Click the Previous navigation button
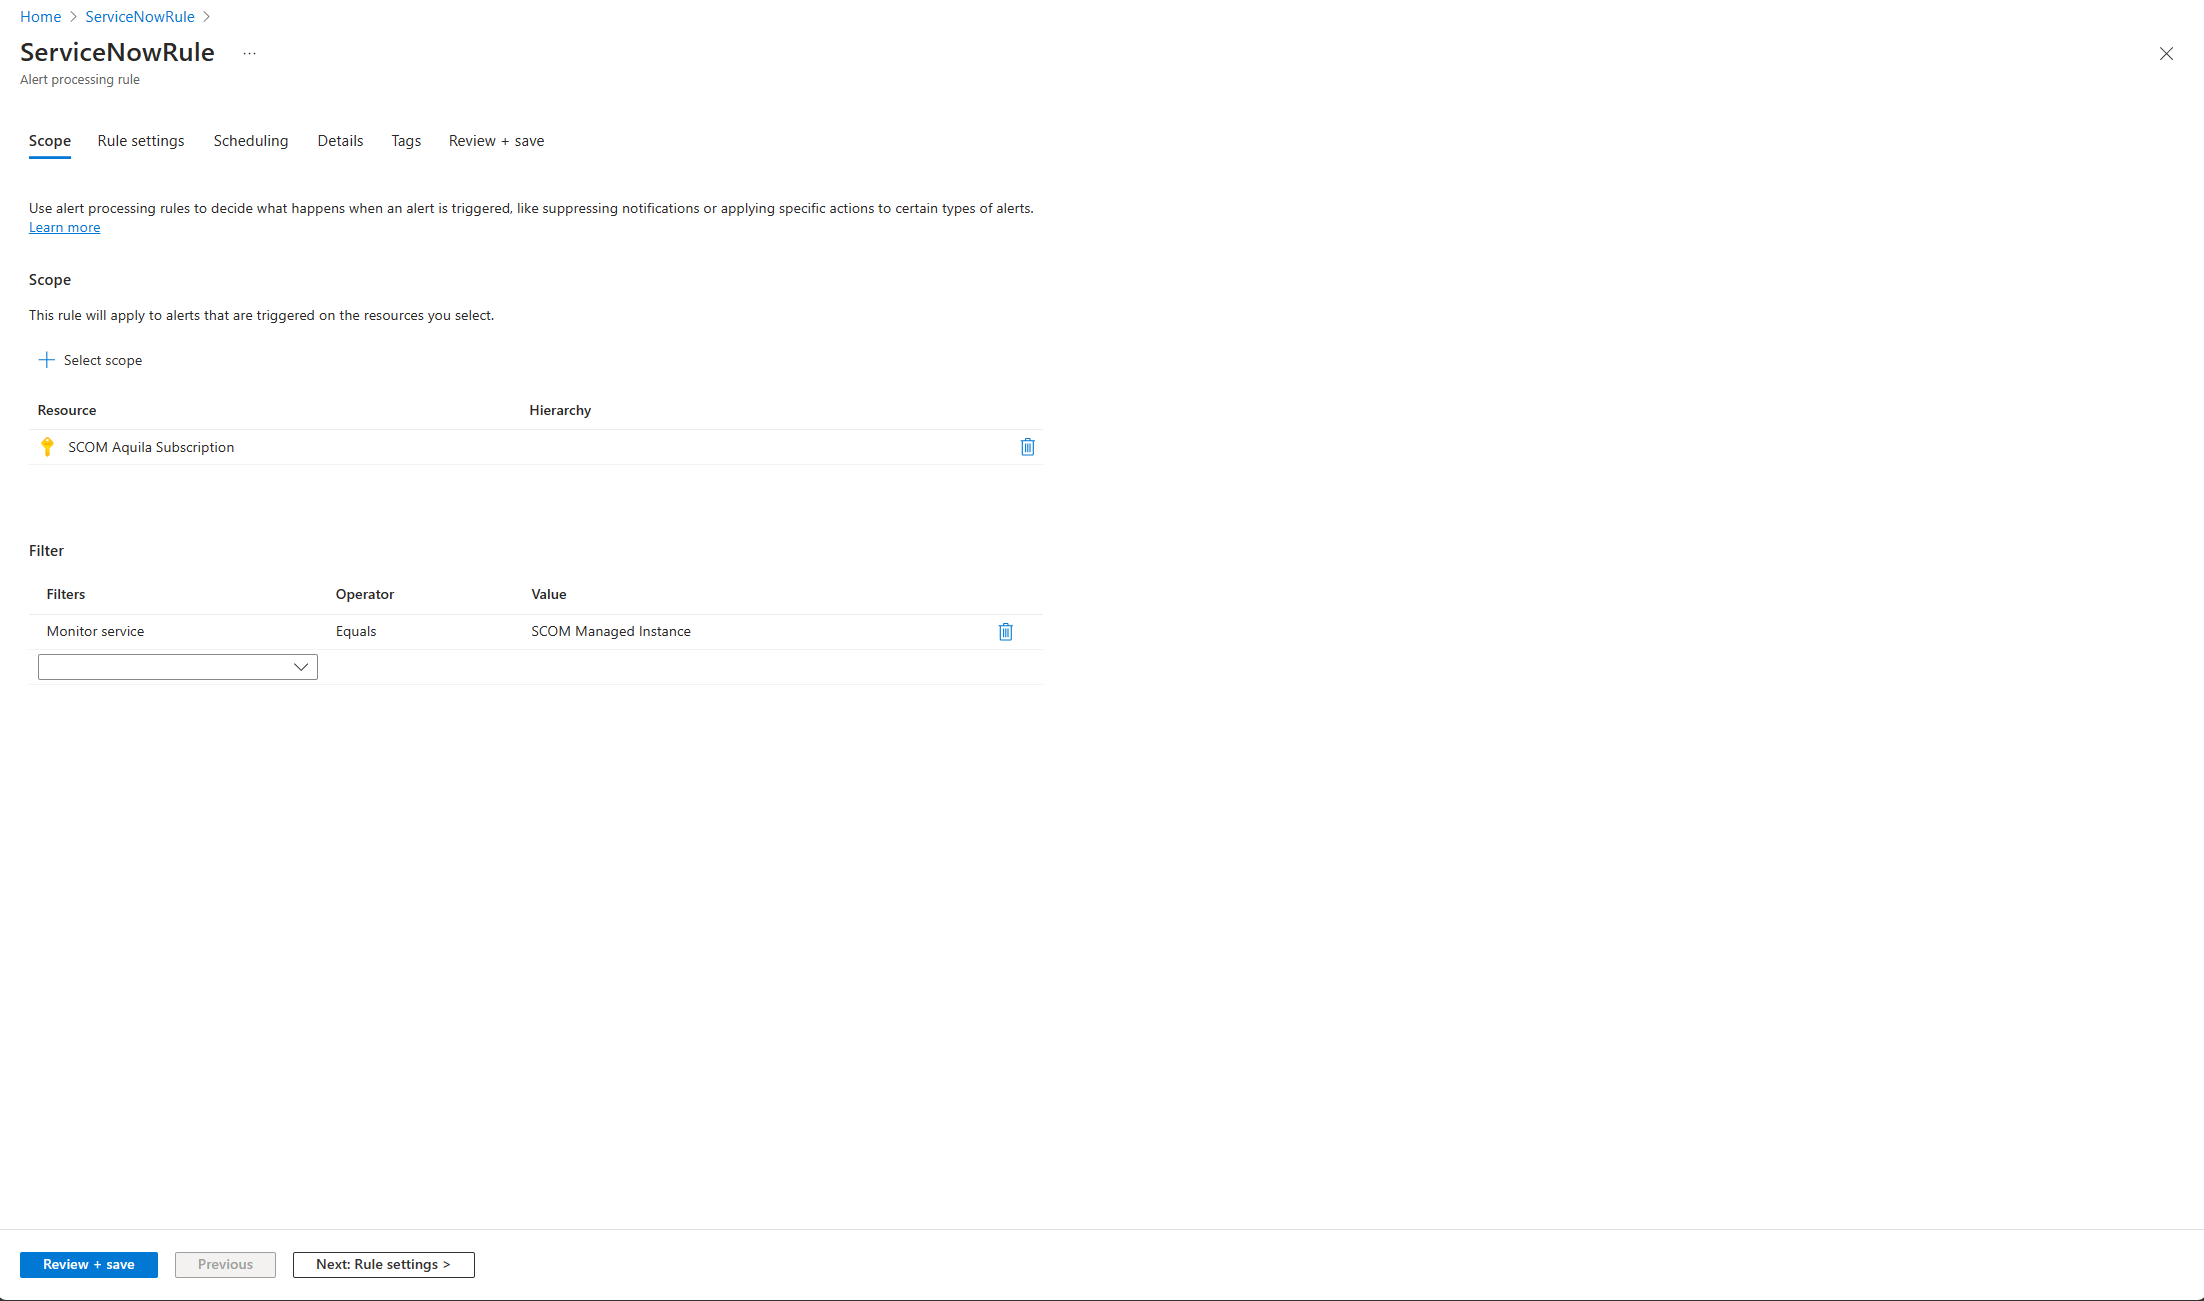Screen dimensions: 2204x1301 [x=225, y=1265]
